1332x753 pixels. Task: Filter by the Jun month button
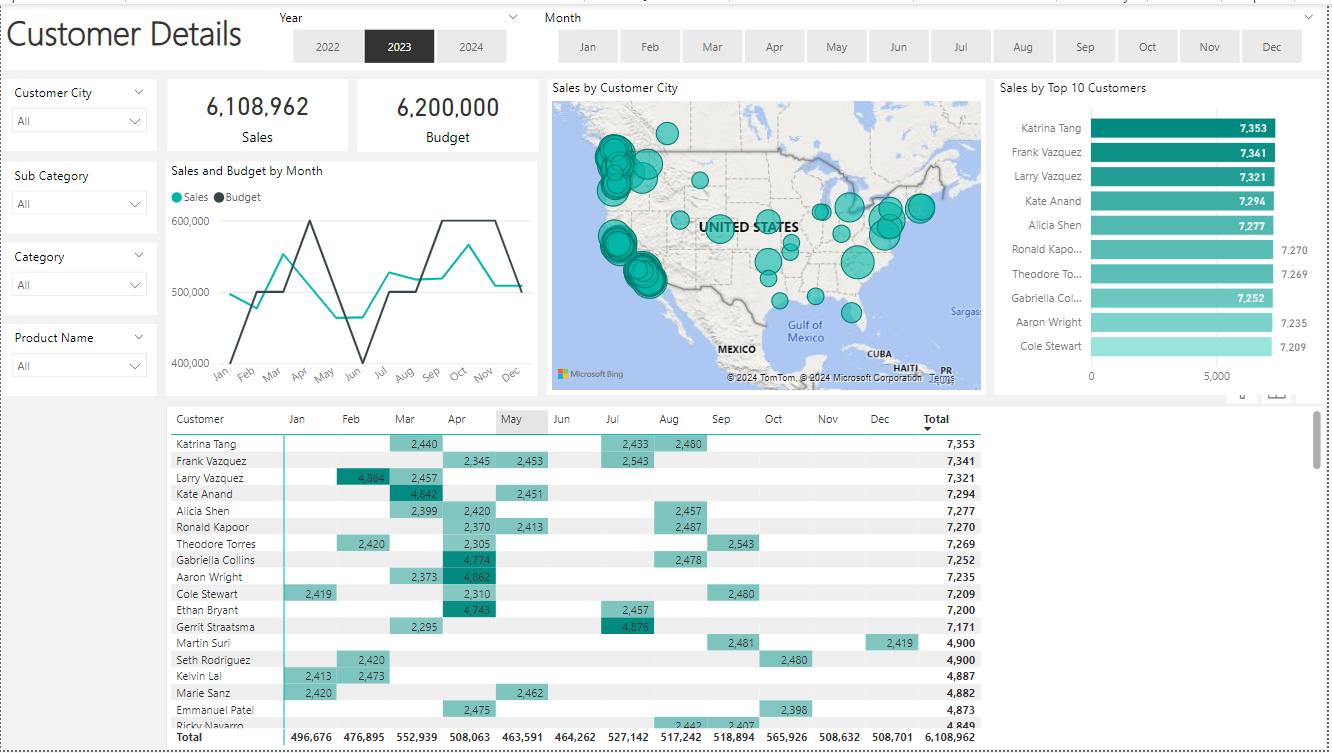click(x=898, y=47)
